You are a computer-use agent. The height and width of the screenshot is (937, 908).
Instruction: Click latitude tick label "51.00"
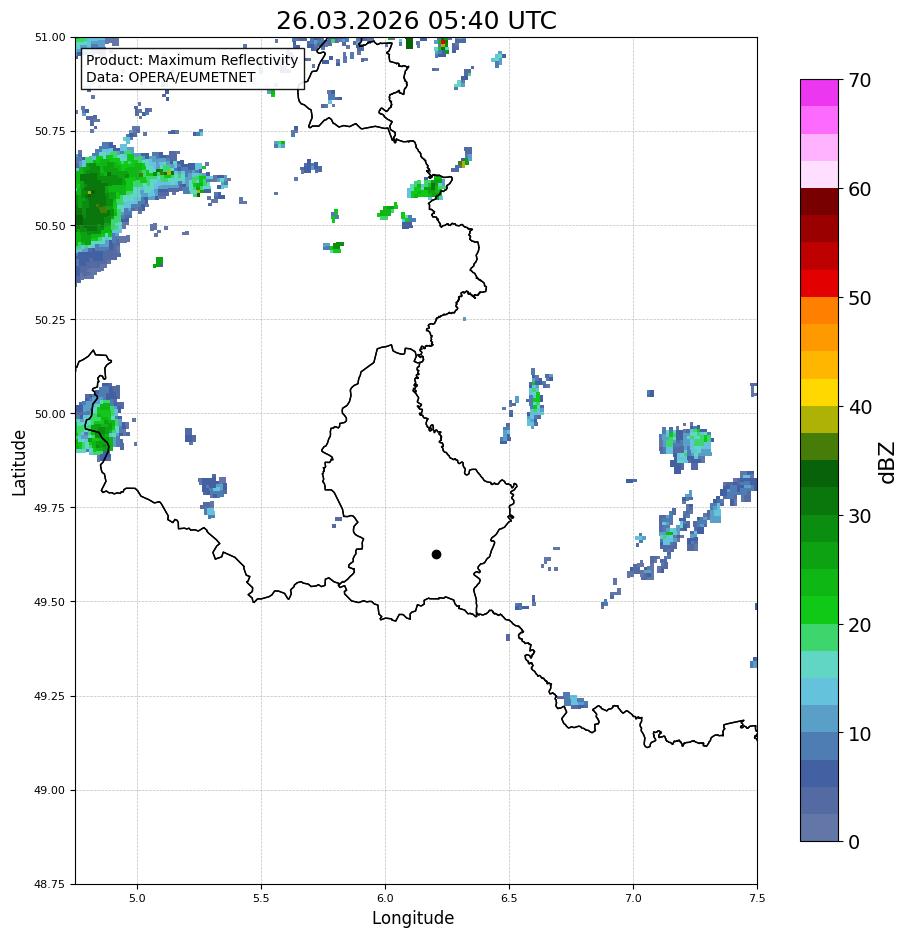point(50,37)
